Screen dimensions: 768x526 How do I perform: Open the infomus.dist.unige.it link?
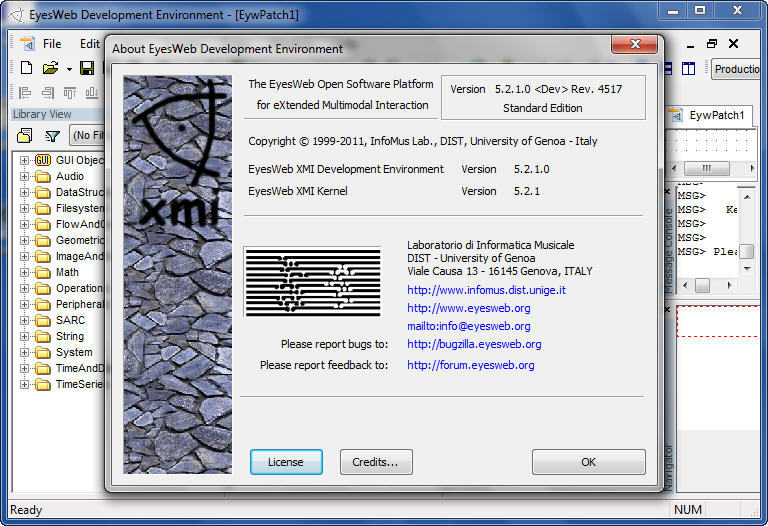pos(486,290)
